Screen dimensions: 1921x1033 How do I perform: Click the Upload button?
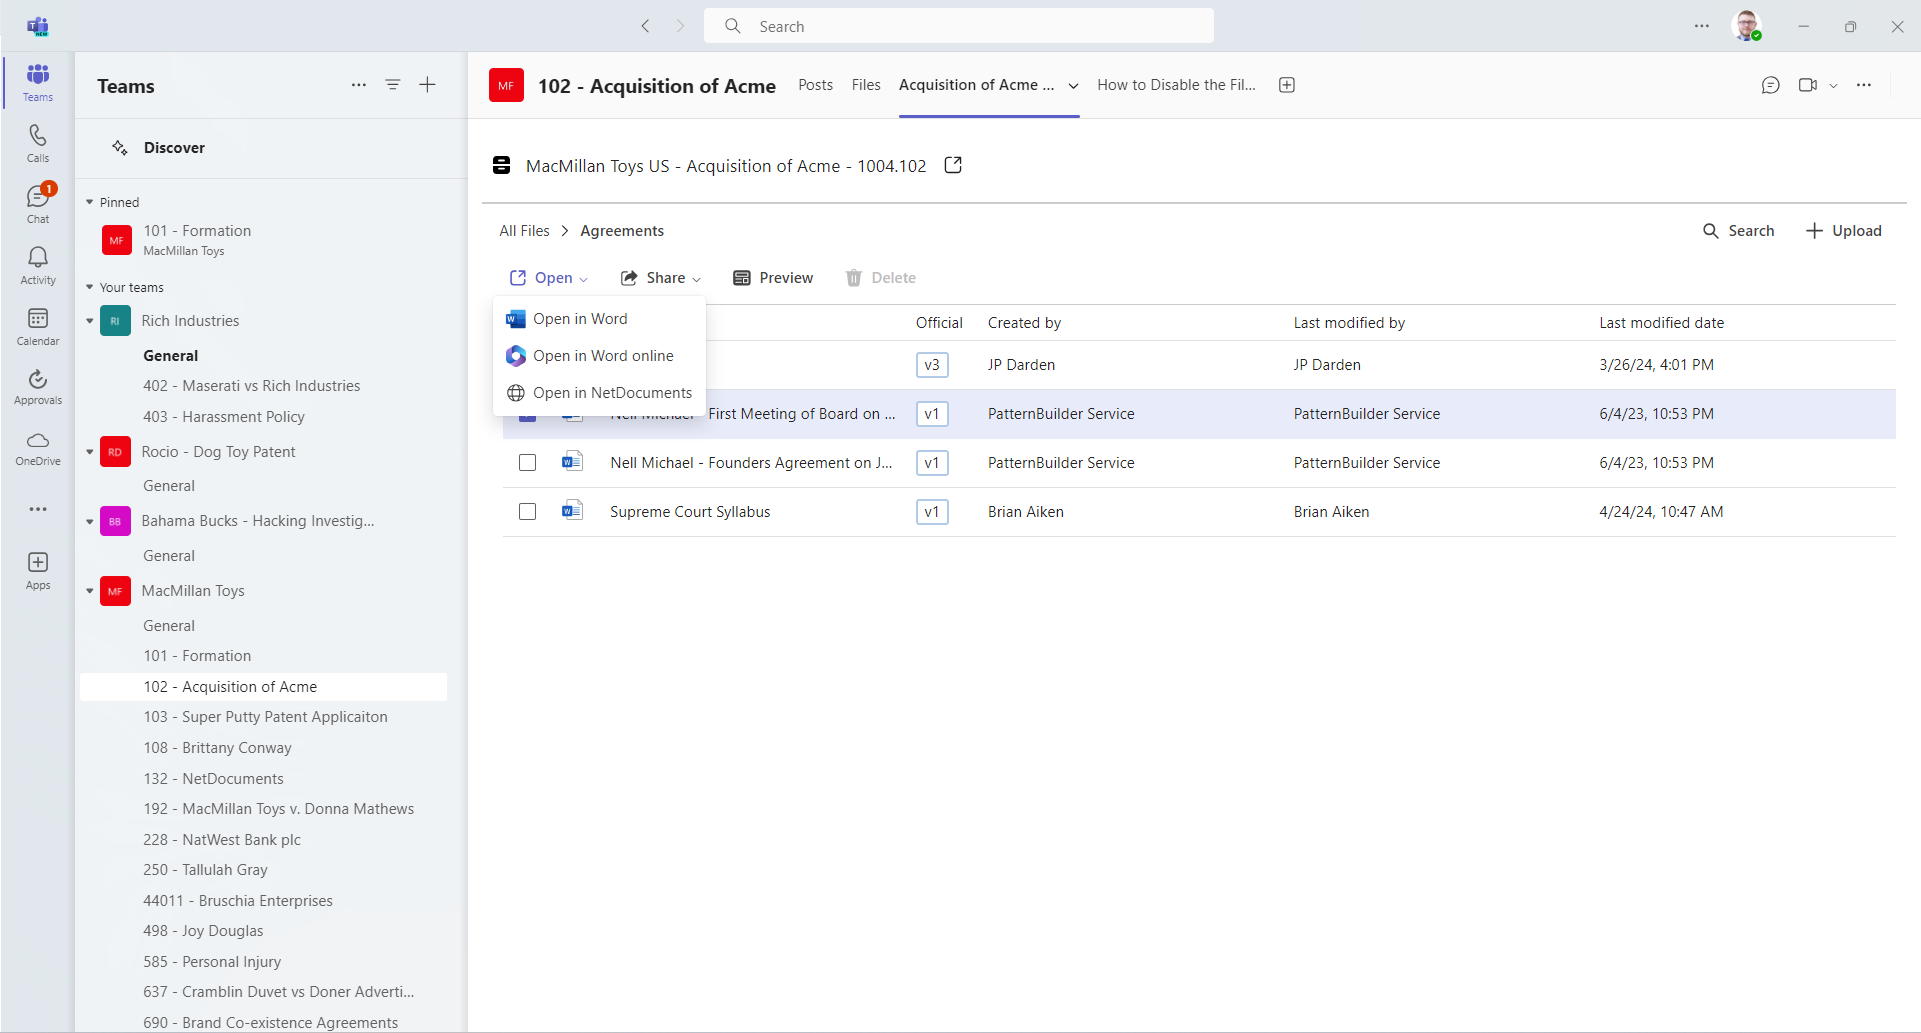click(1843, 230)
